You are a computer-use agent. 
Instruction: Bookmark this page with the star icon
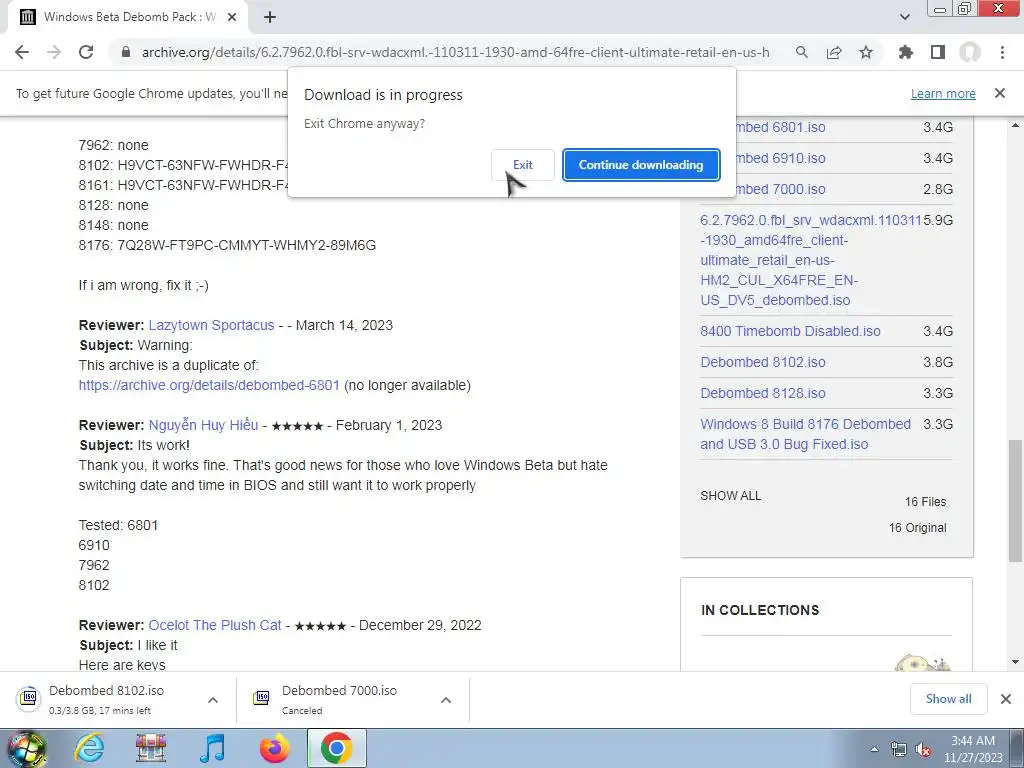point(866,52)
